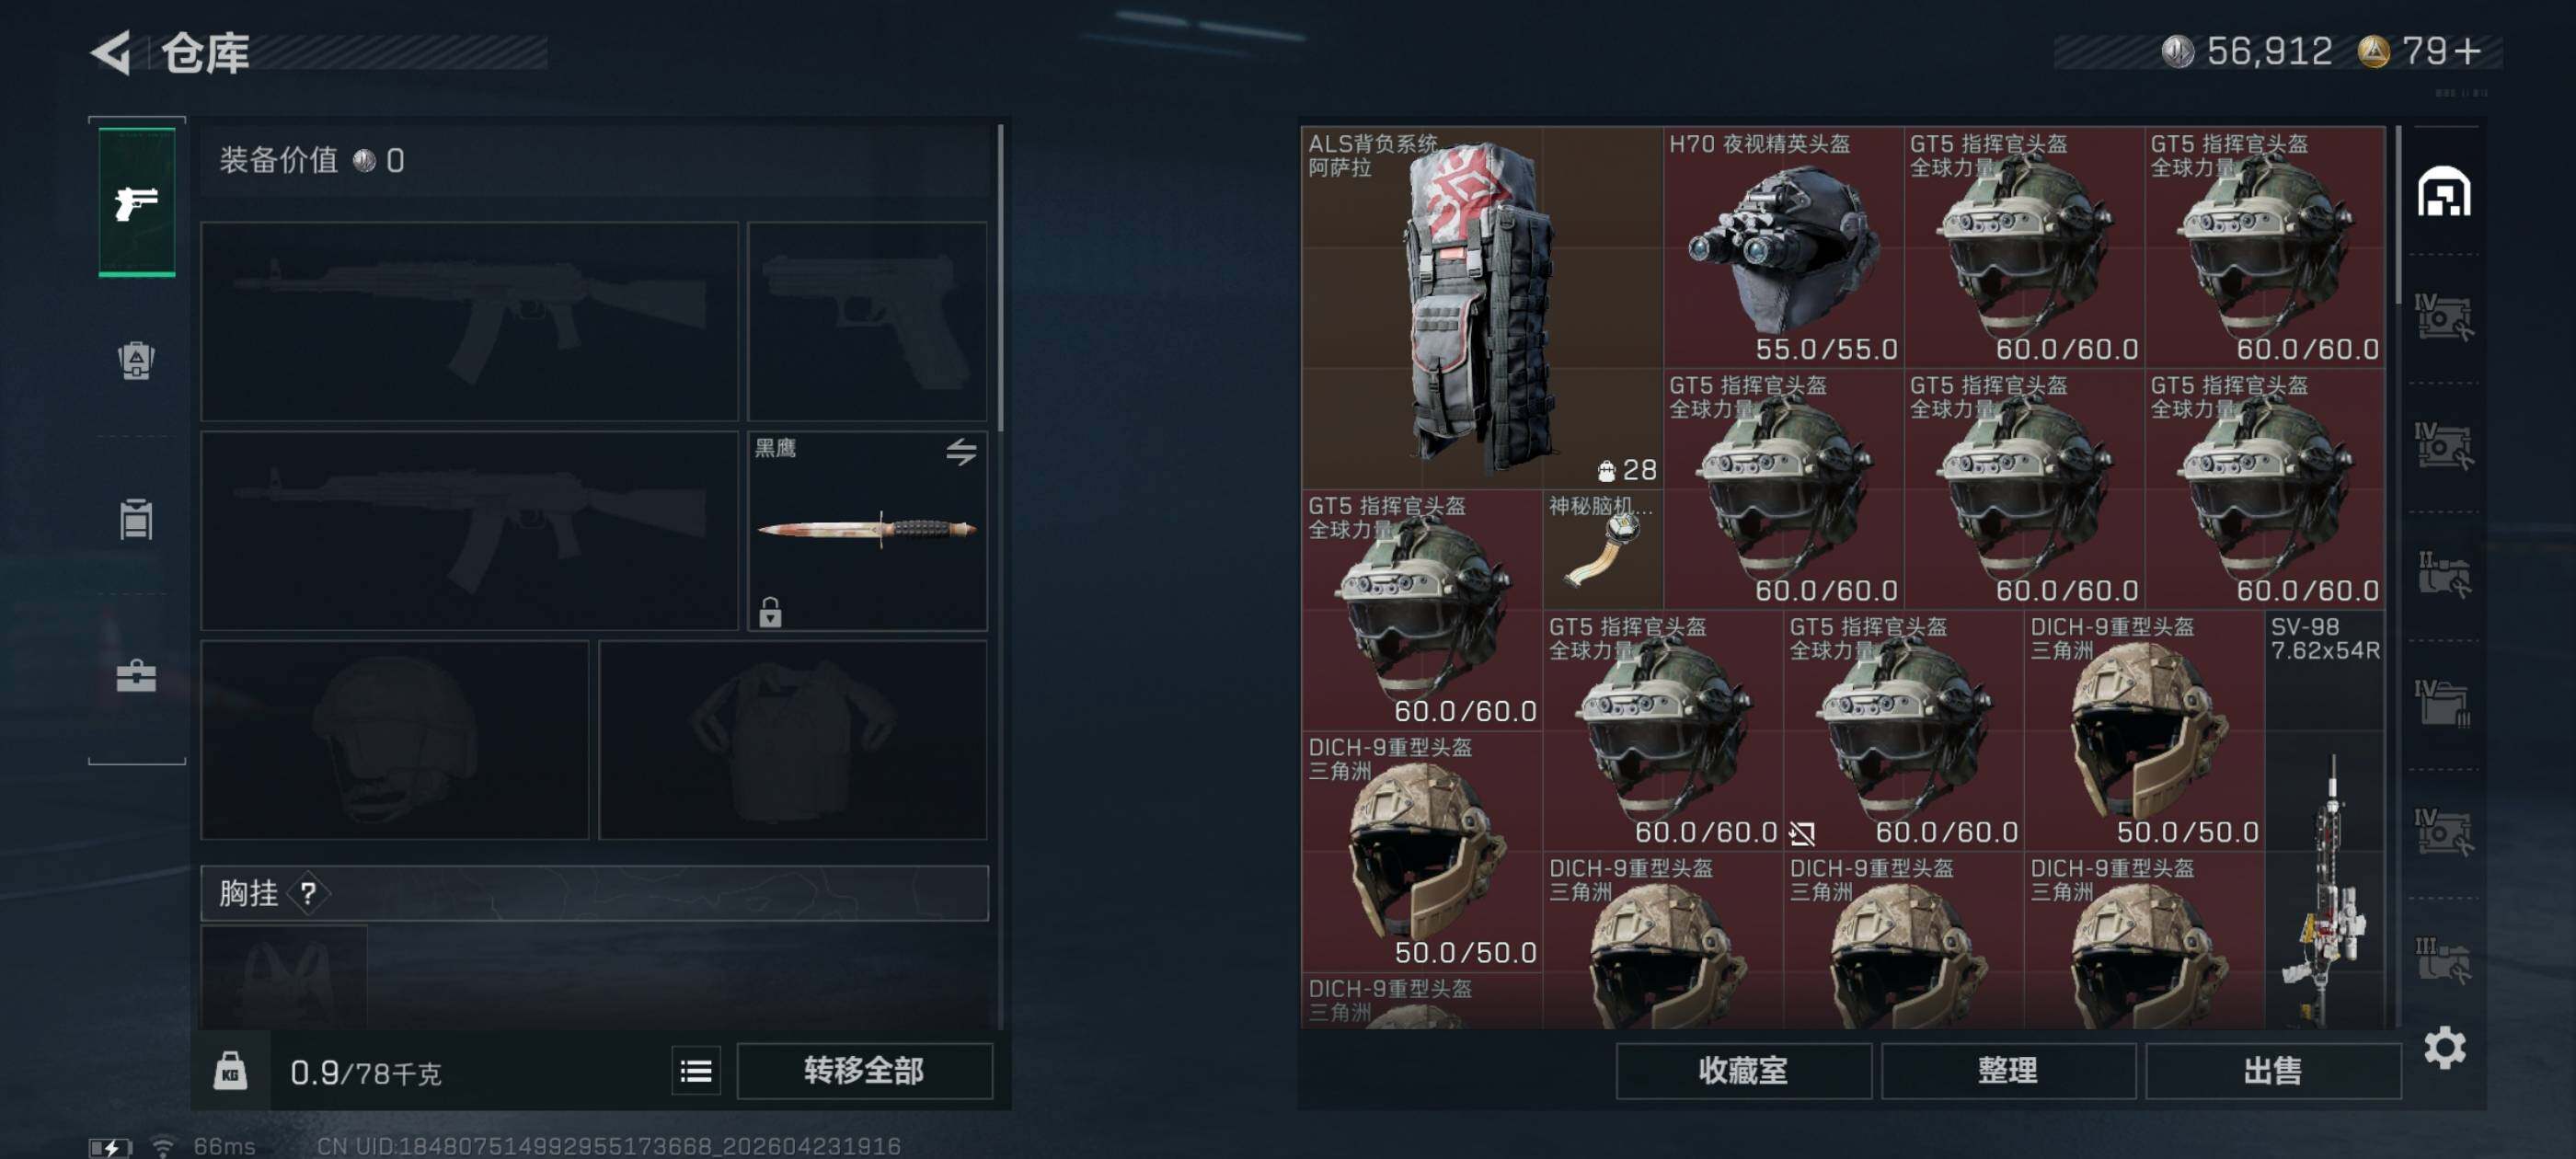Toggle the lock icon on knife slot

(x=770, y=611)
